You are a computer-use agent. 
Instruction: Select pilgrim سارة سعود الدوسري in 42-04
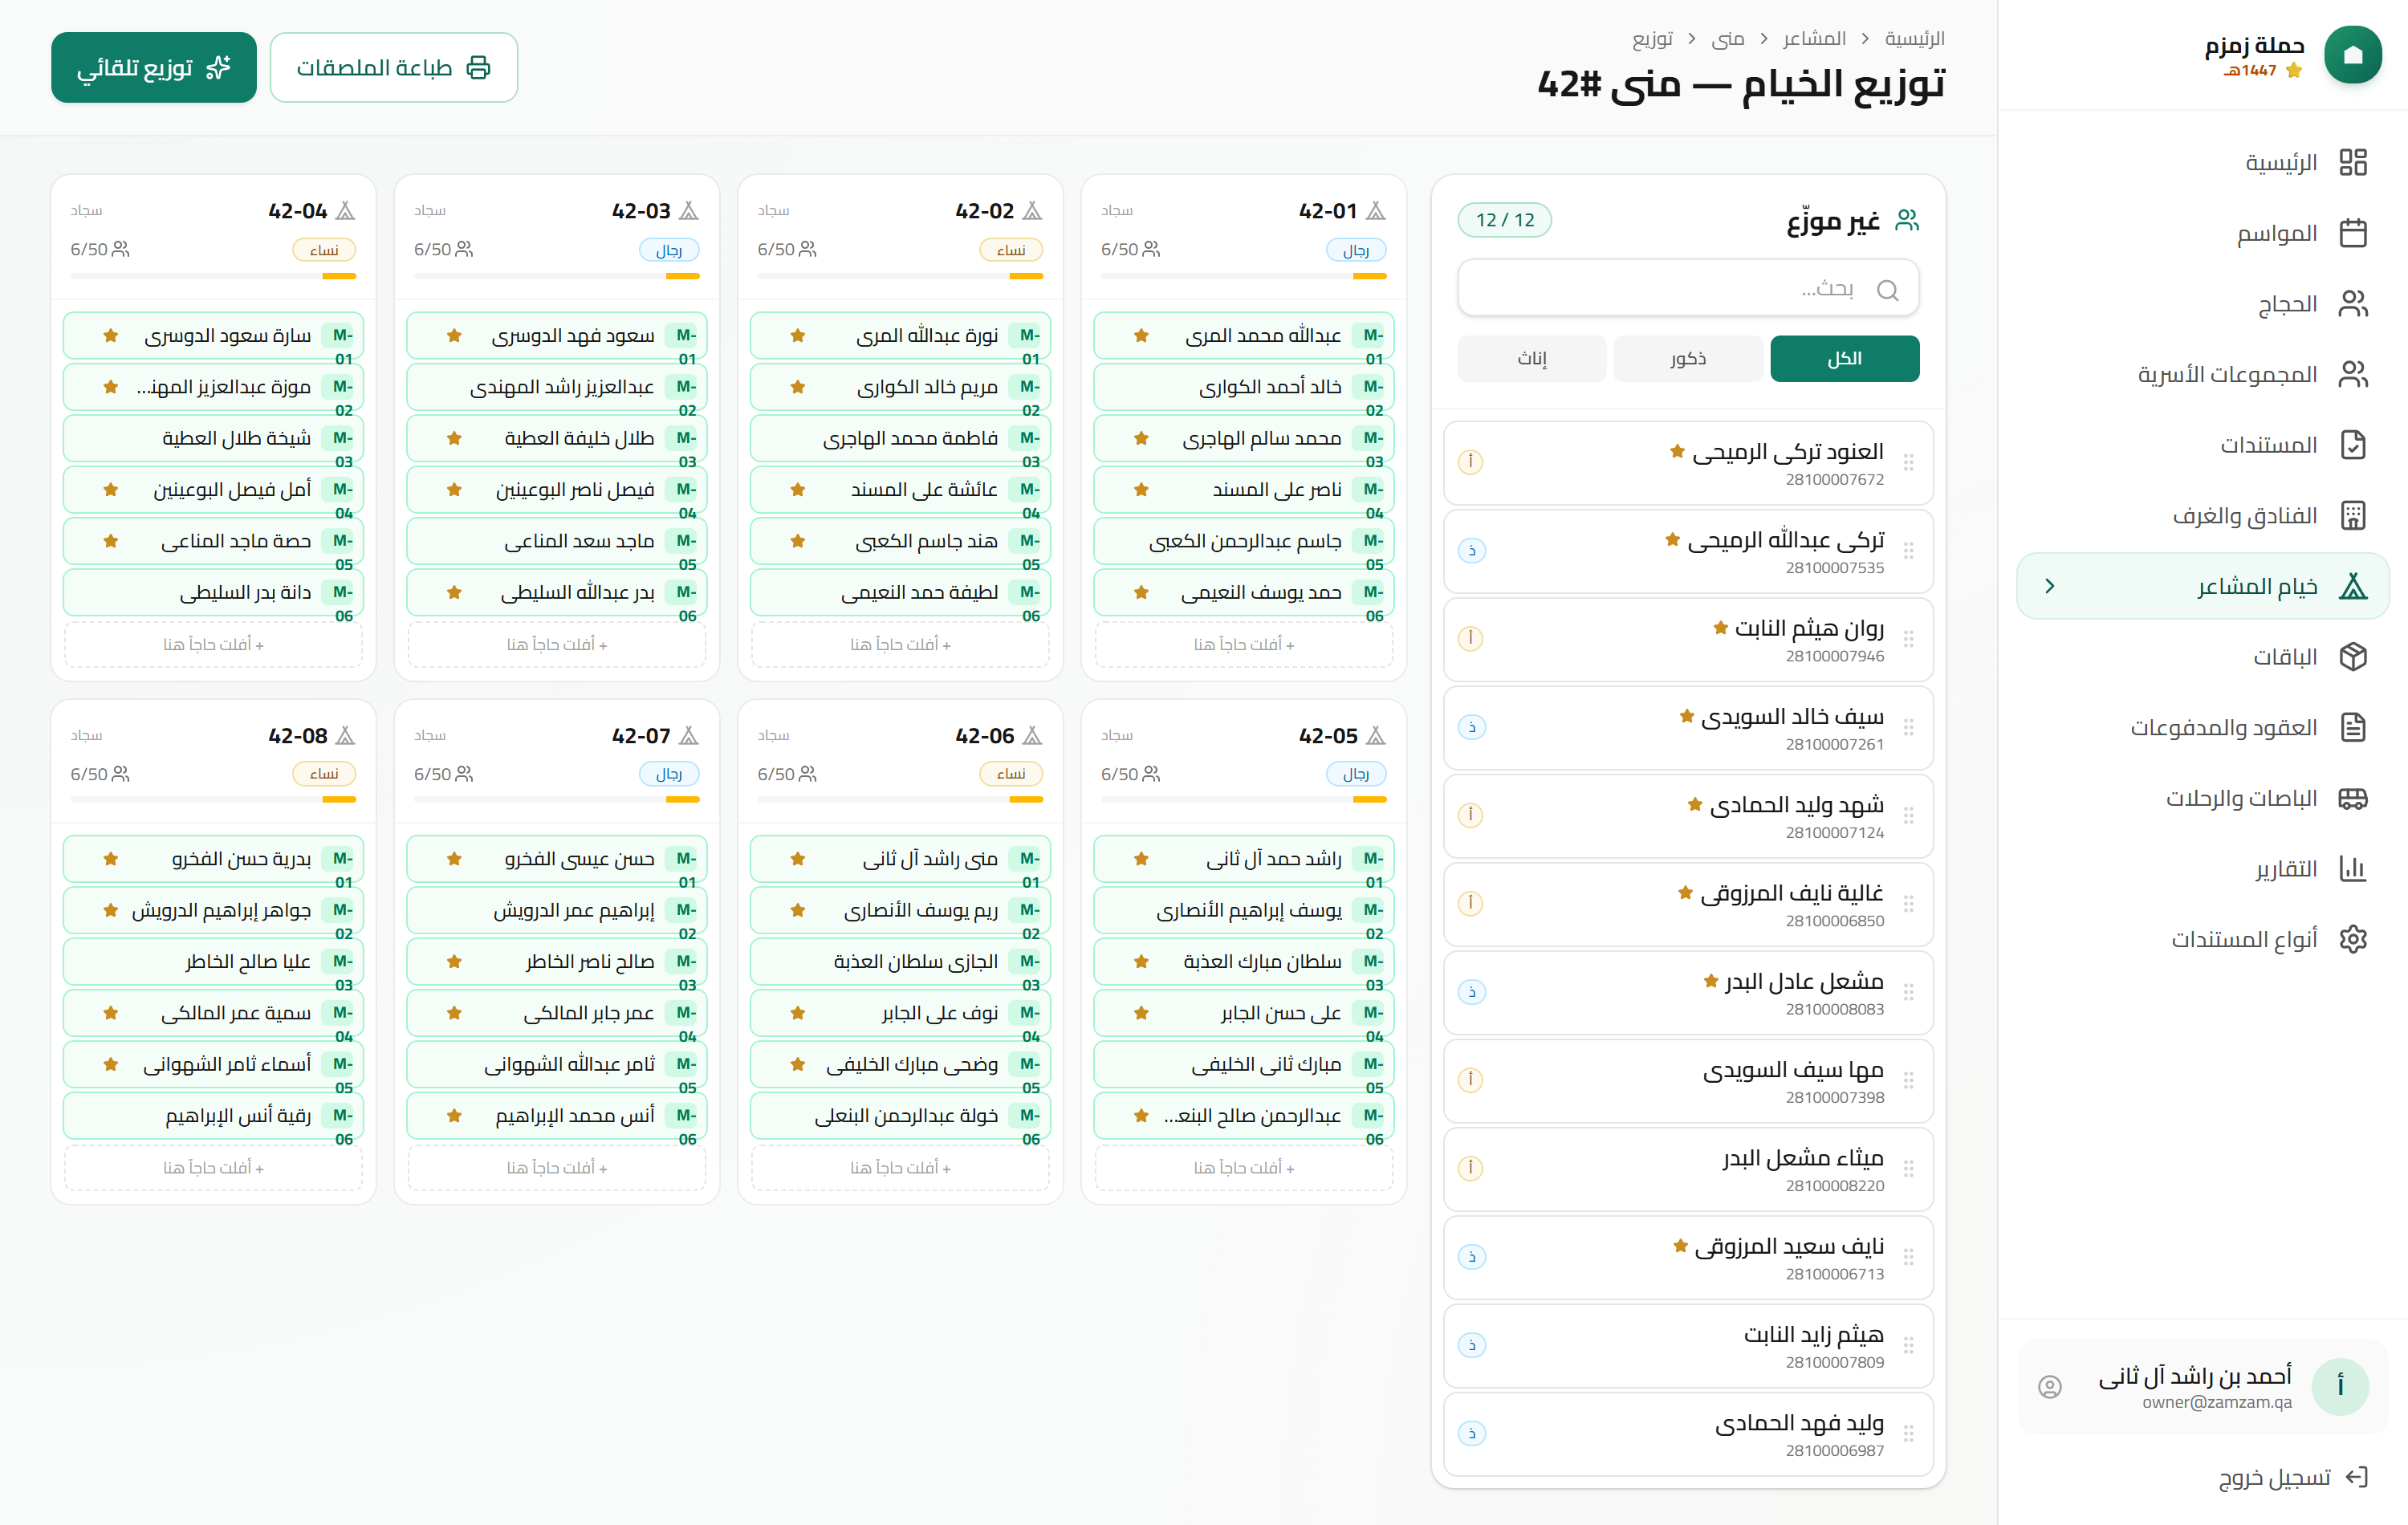coord(213,336)
